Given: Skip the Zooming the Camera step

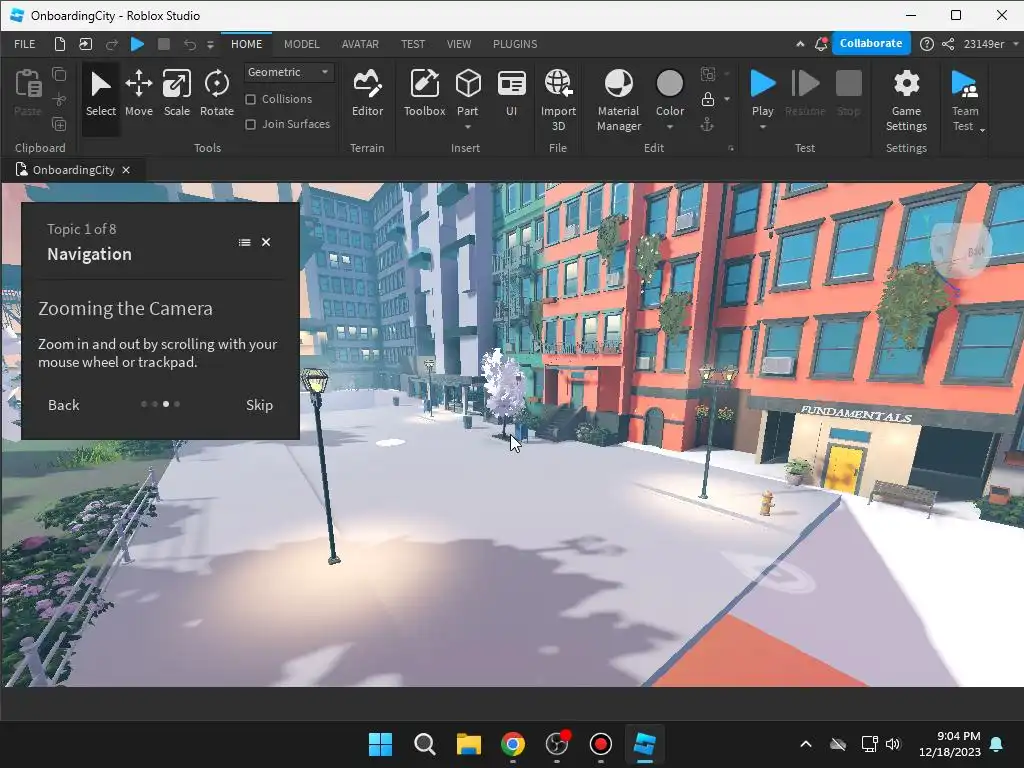Looking at the screenshot, I should pos(259,405).
